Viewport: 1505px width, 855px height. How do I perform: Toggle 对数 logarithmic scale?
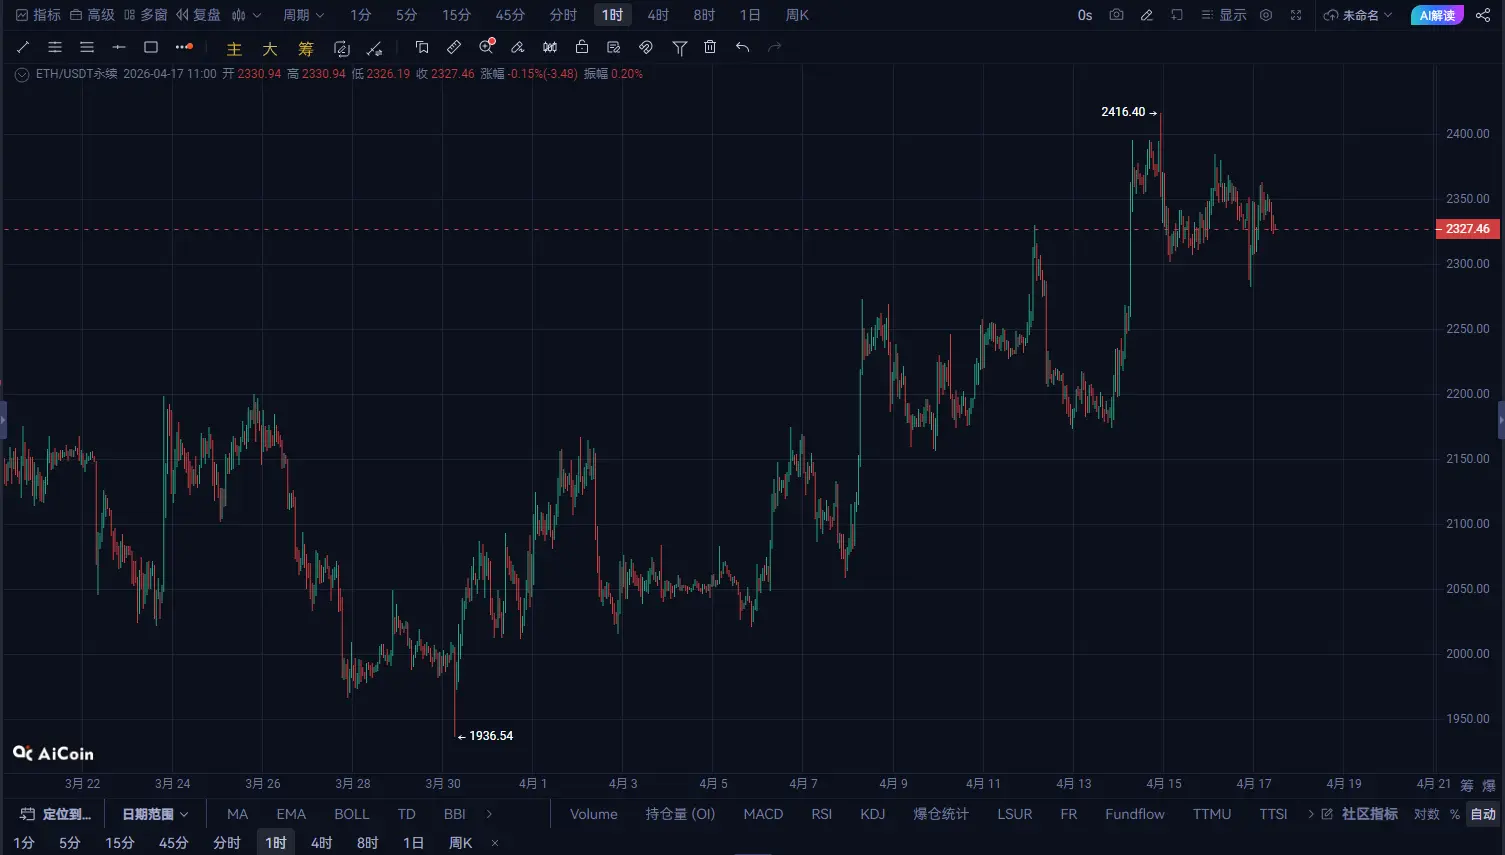1426,814
